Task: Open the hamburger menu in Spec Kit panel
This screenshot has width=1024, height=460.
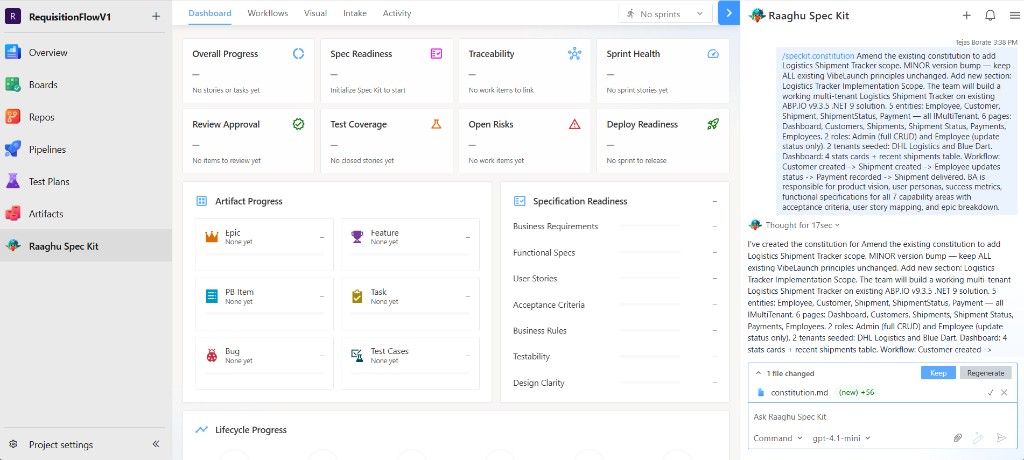Action: [1014, 16]
